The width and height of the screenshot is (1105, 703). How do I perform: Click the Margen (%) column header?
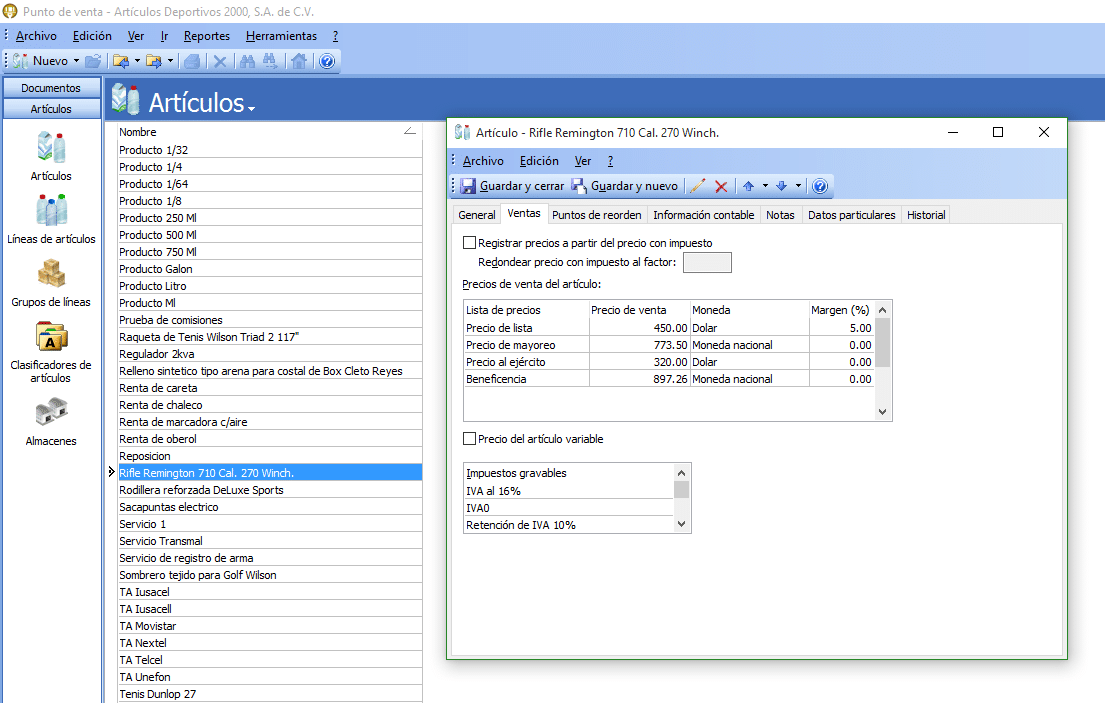click(x=841, y=310)
